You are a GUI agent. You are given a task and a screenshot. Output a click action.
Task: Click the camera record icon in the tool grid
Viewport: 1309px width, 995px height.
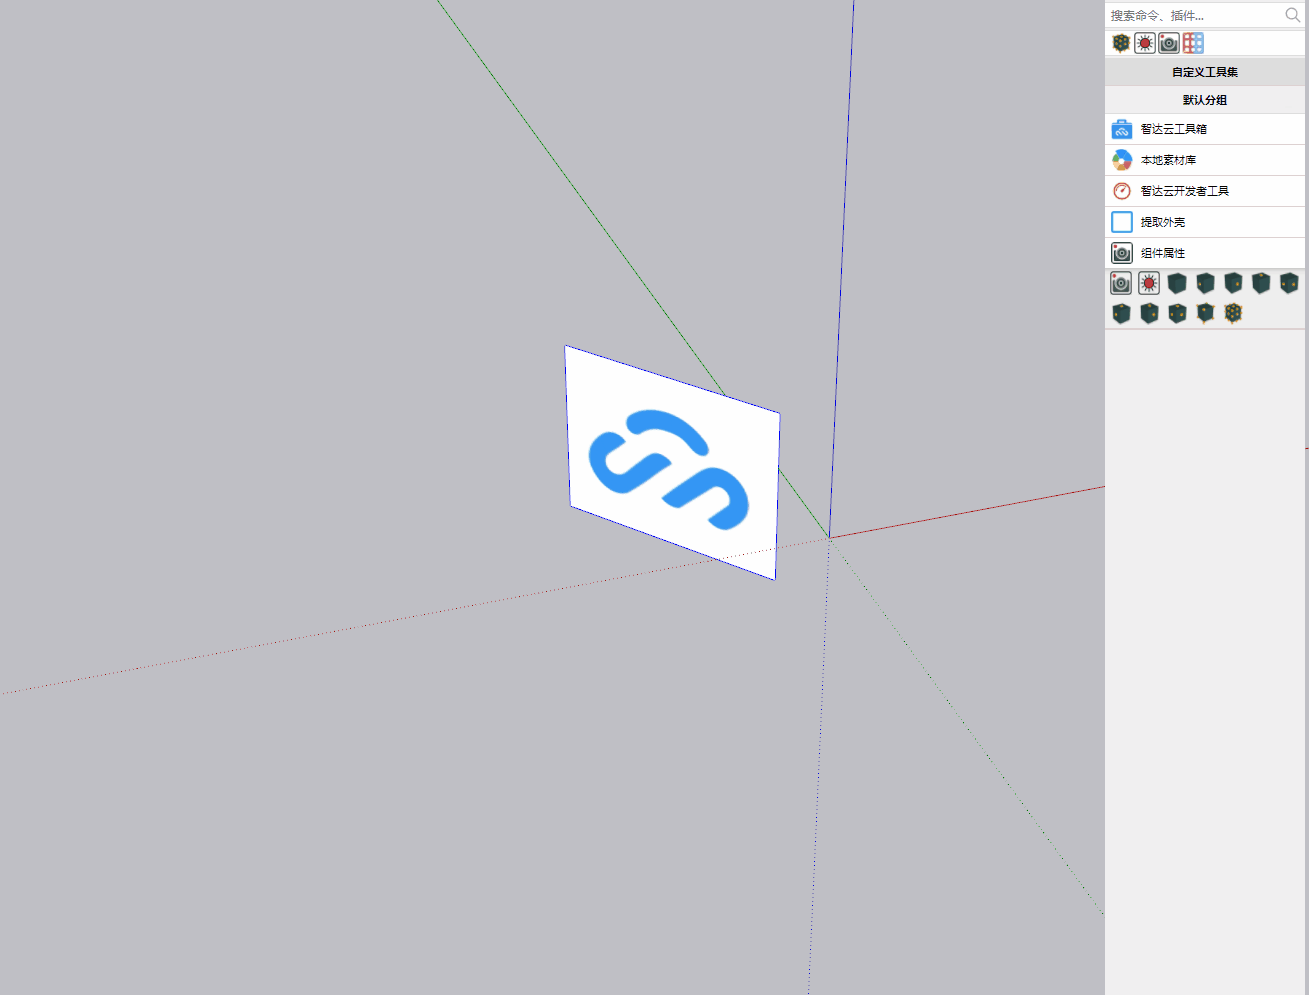[x=1121, y=283]
